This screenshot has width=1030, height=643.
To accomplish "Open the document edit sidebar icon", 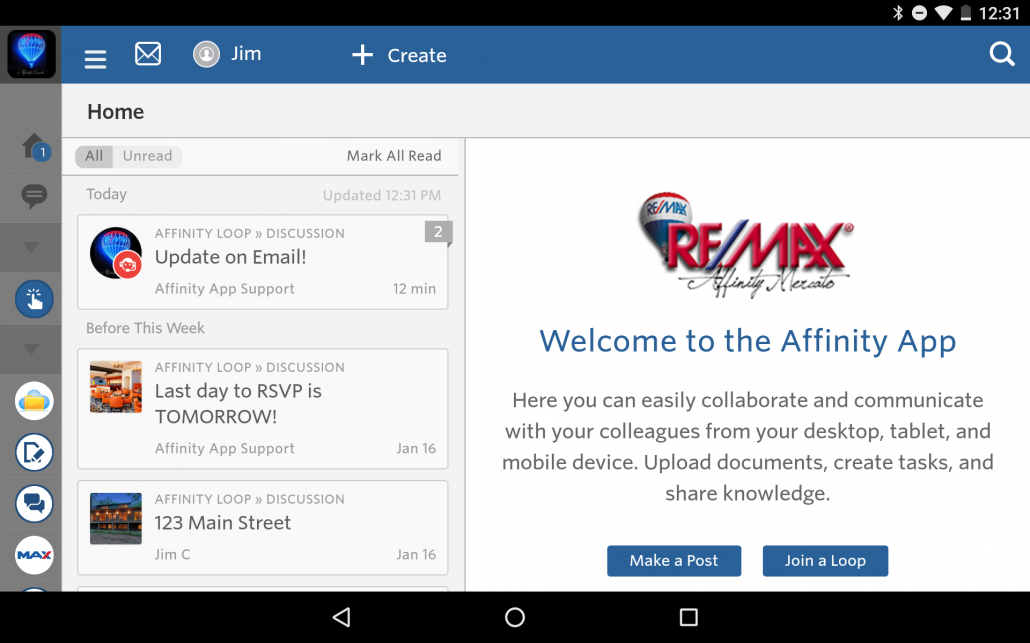I will [34, 452].
